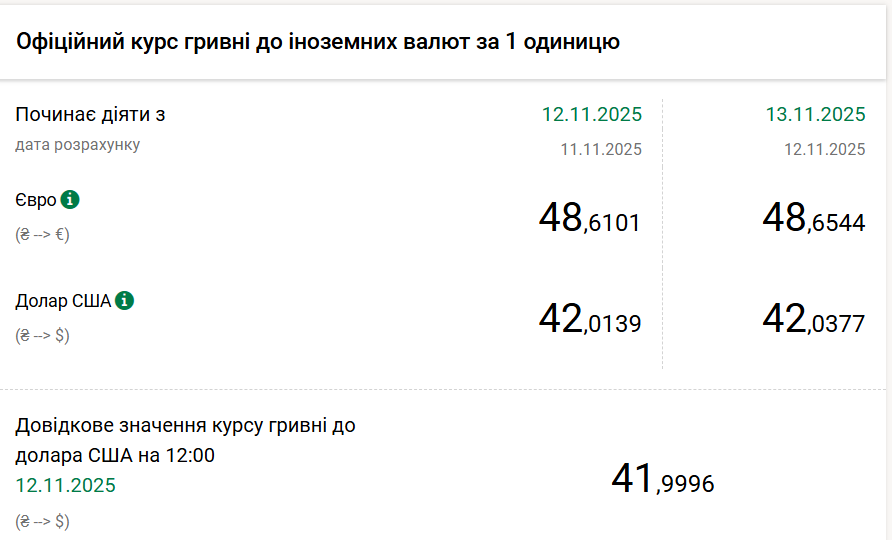Click the hryvnia-to-euro symbol notation
Viewport: 892px width, 540px height.
click(x=42, y=236)
